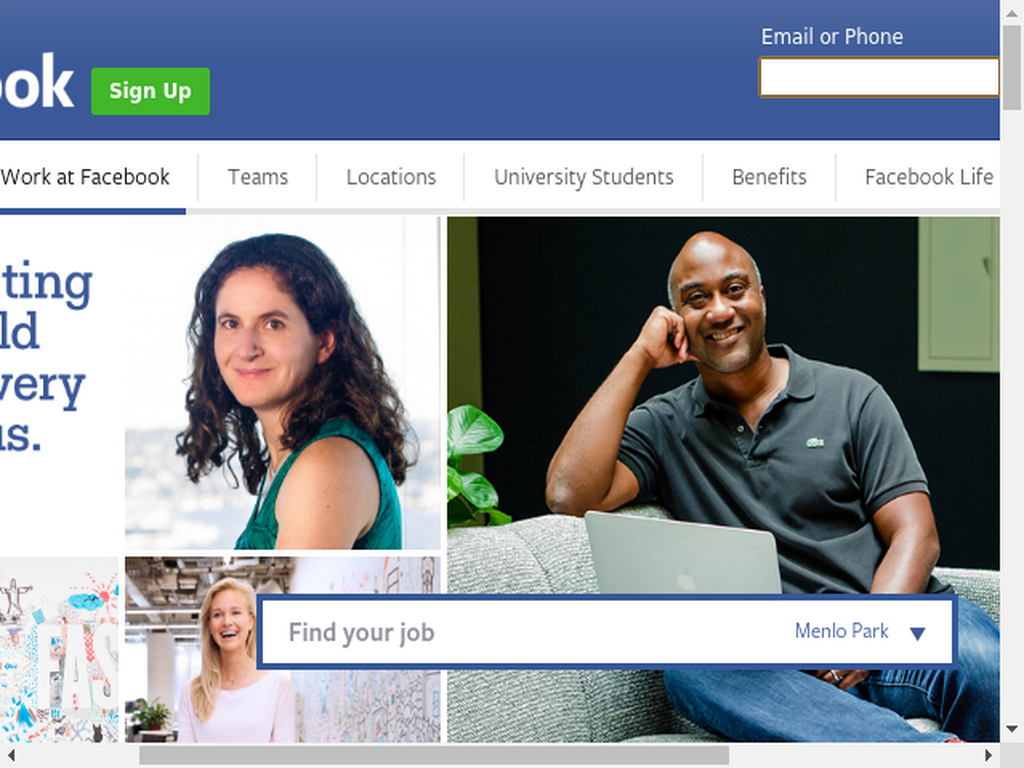Click the photo of curly-haired woman
Viewport: 1024px width, 768px height.
pyautogui.click(x=283, y=383)
